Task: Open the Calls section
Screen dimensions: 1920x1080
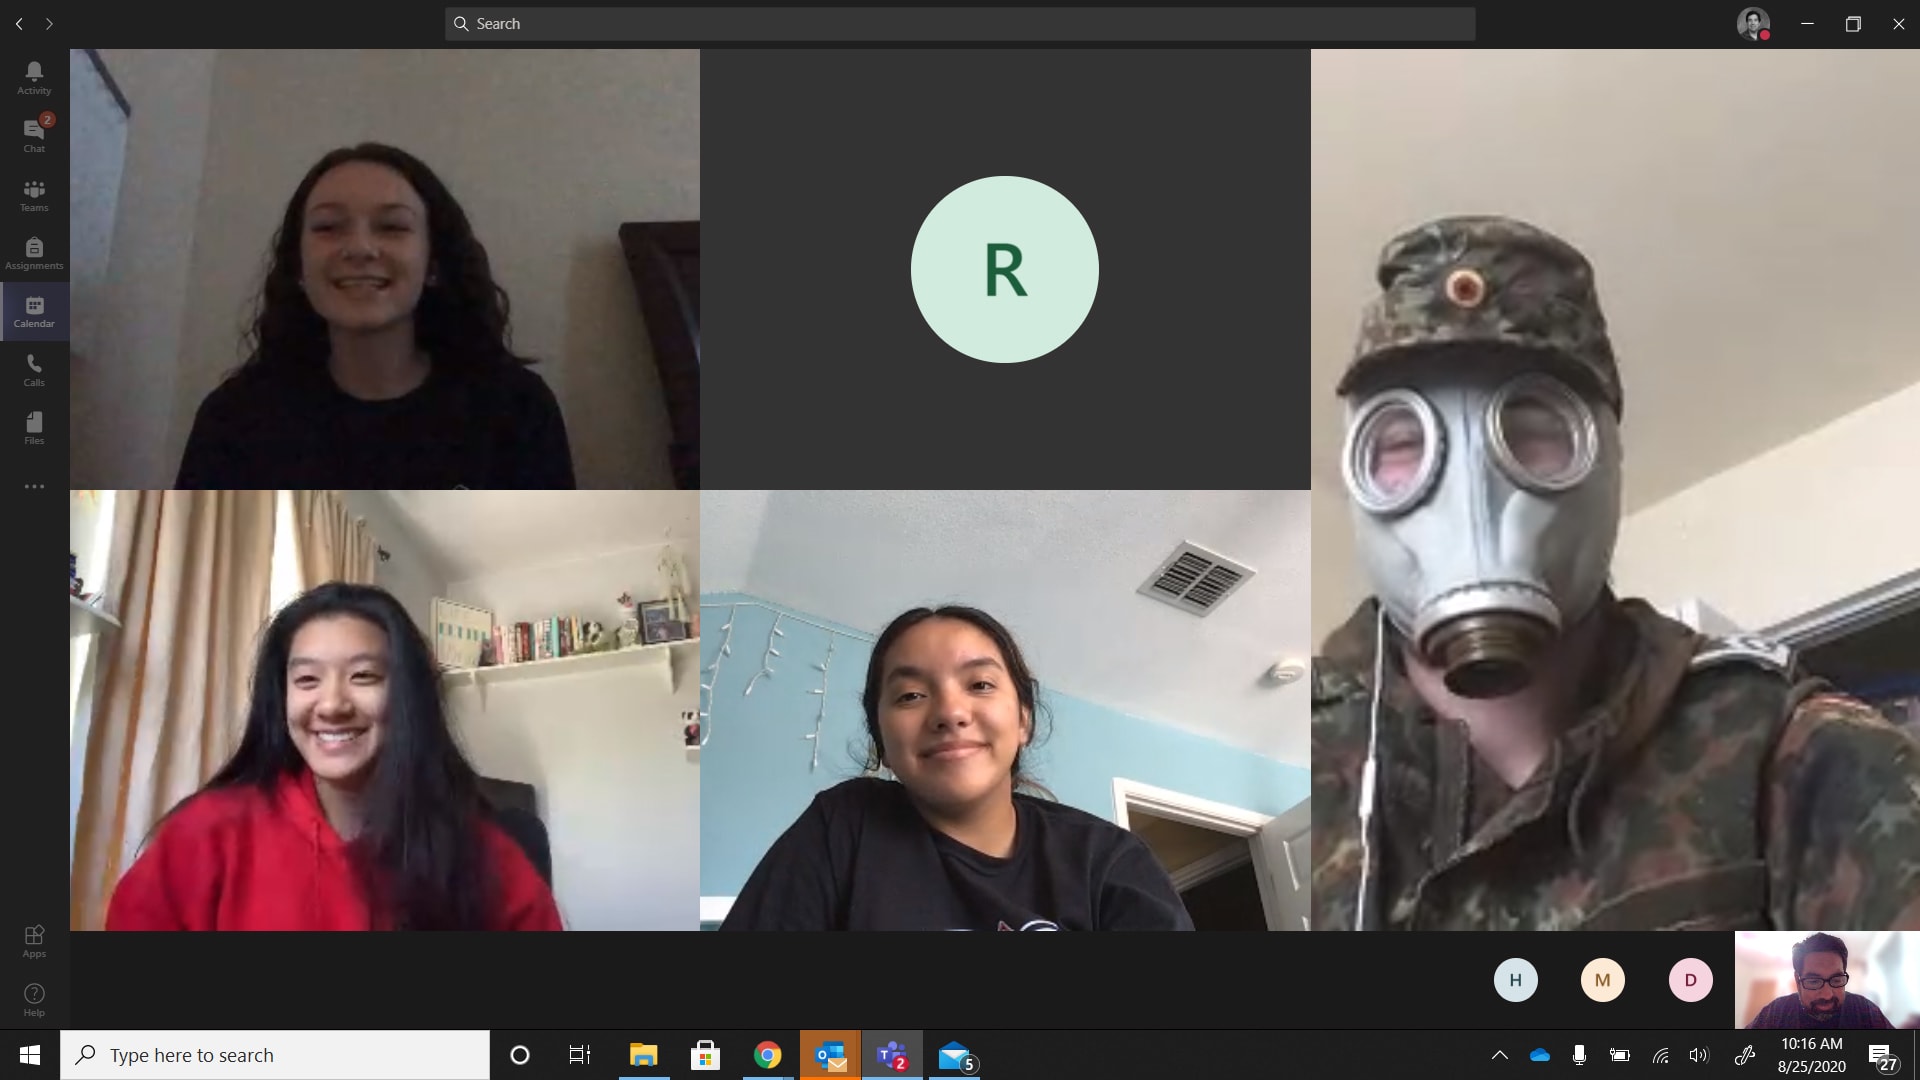Action: click(34, 369)
